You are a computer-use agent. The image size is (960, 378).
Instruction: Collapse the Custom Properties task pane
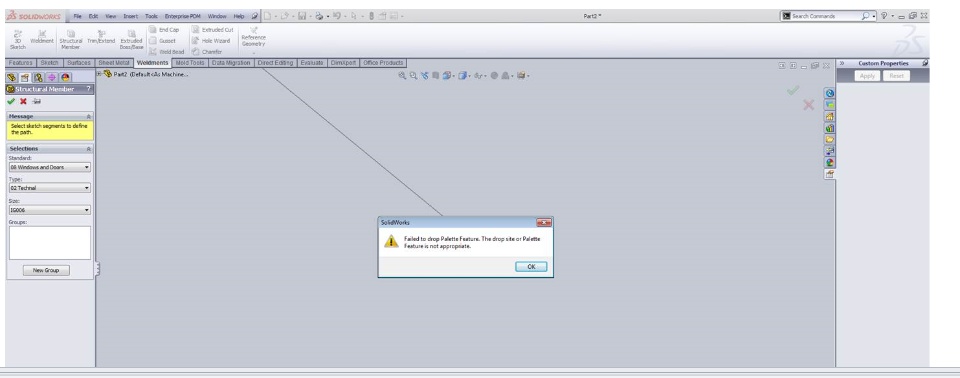pos(842,63)
